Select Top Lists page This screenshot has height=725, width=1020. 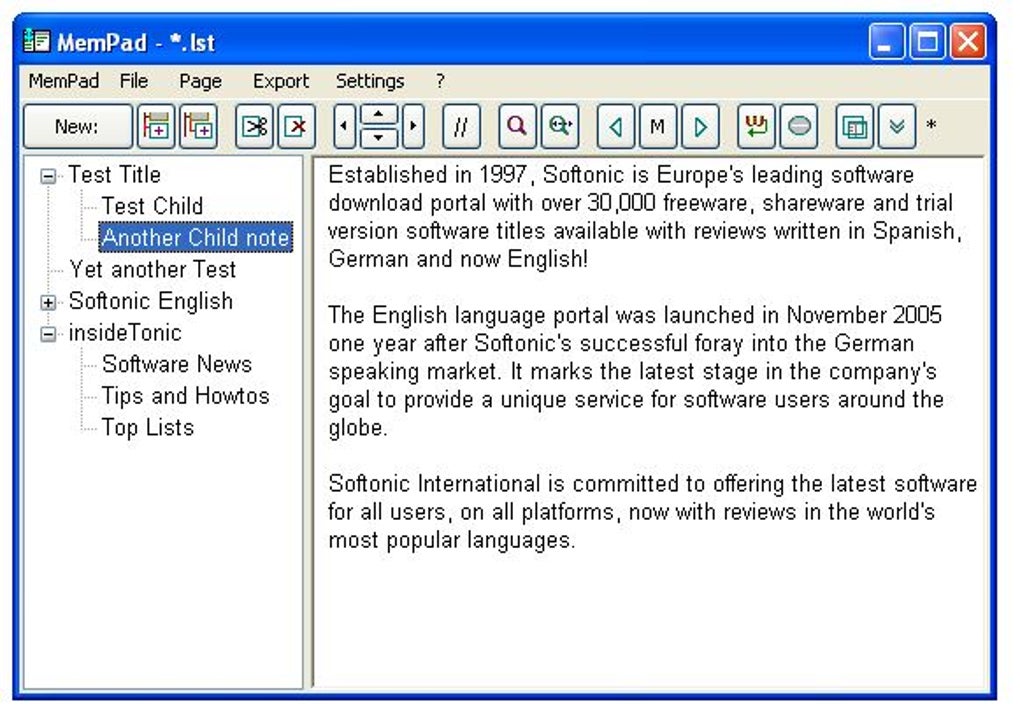click(148, 428)
